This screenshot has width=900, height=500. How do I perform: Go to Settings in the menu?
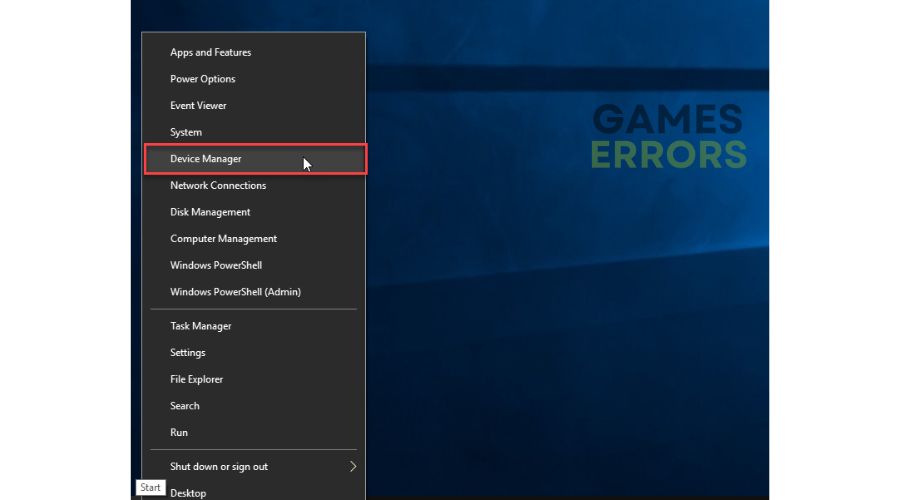pos(188,353)
